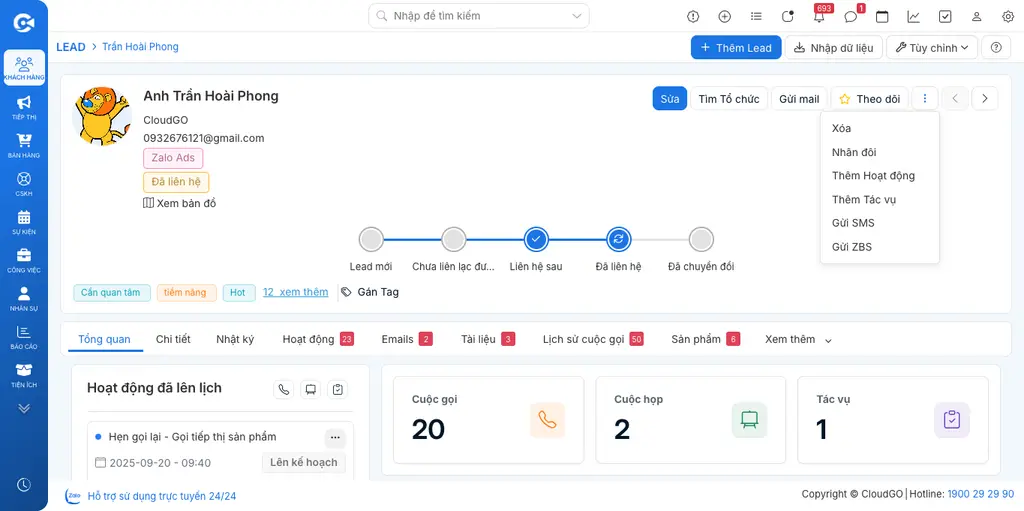Click the help question mark button
The height and width of the screenshot is (511, 1024).
tap(996, 48)
